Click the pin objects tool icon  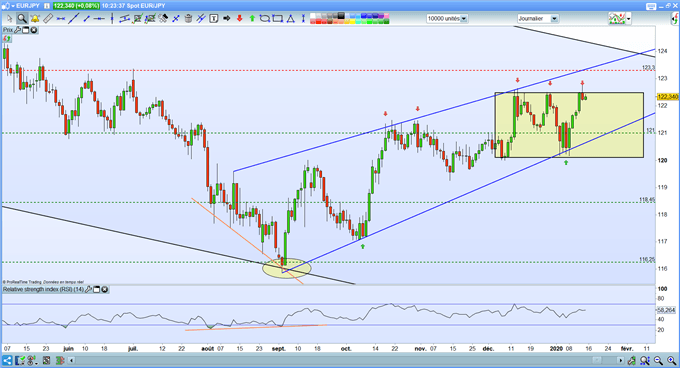coord(163,19)
